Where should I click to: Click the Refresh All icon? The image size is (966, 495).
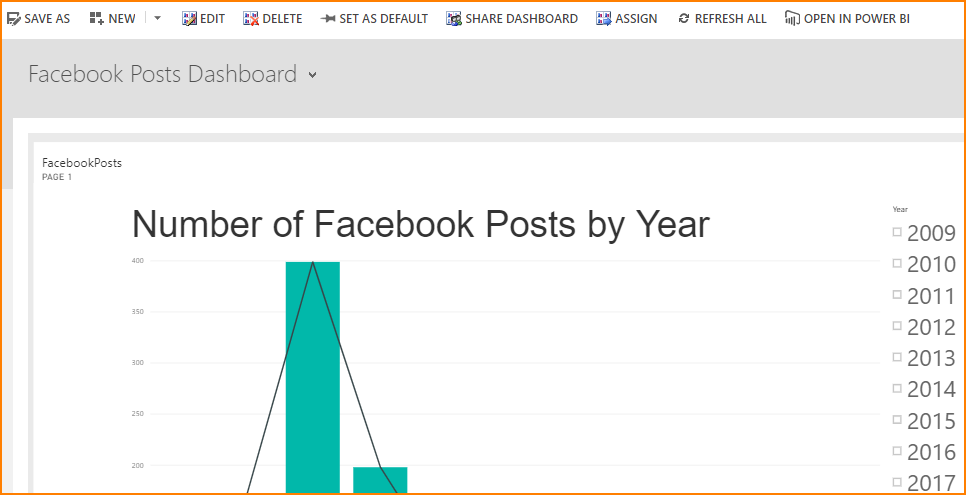(x=684, y=19)
